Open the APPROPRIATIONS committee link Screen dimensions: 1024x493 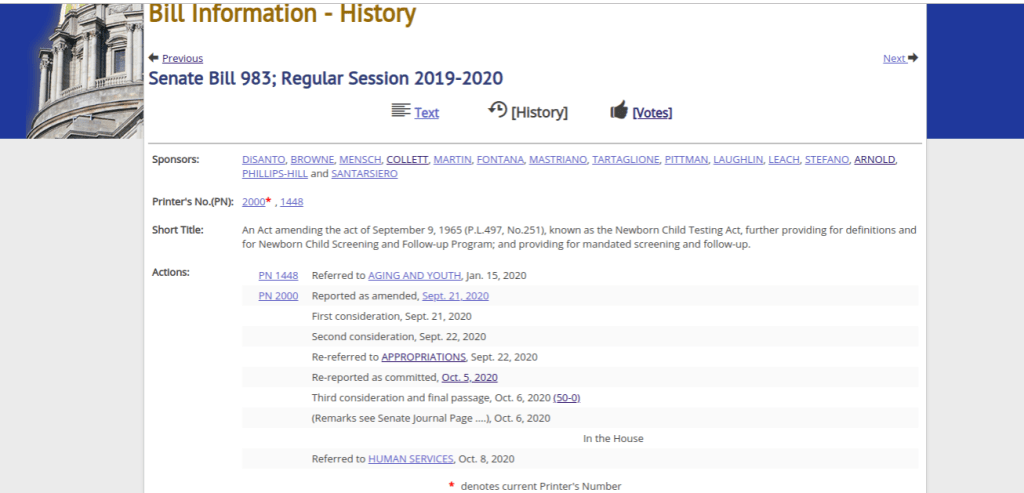coord(423,357)
